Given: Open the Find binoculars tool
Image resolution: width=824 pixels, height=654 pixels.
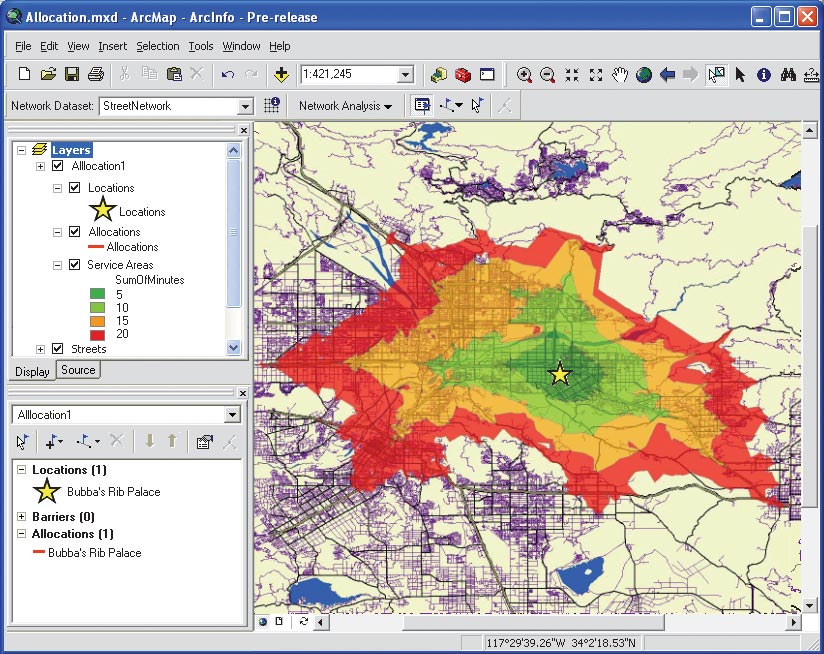Looking at the screenshot, I should [788, 74].
